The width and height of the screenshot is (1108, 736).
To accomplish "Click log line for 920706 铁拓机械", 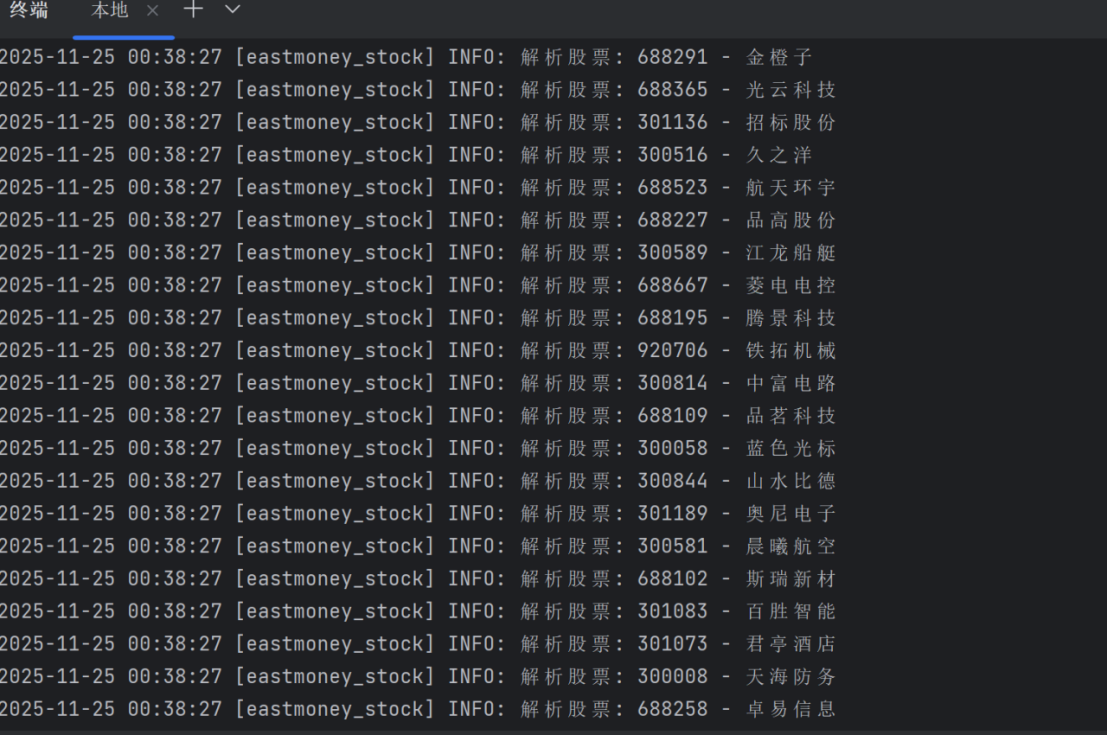I will click(418, 350).
